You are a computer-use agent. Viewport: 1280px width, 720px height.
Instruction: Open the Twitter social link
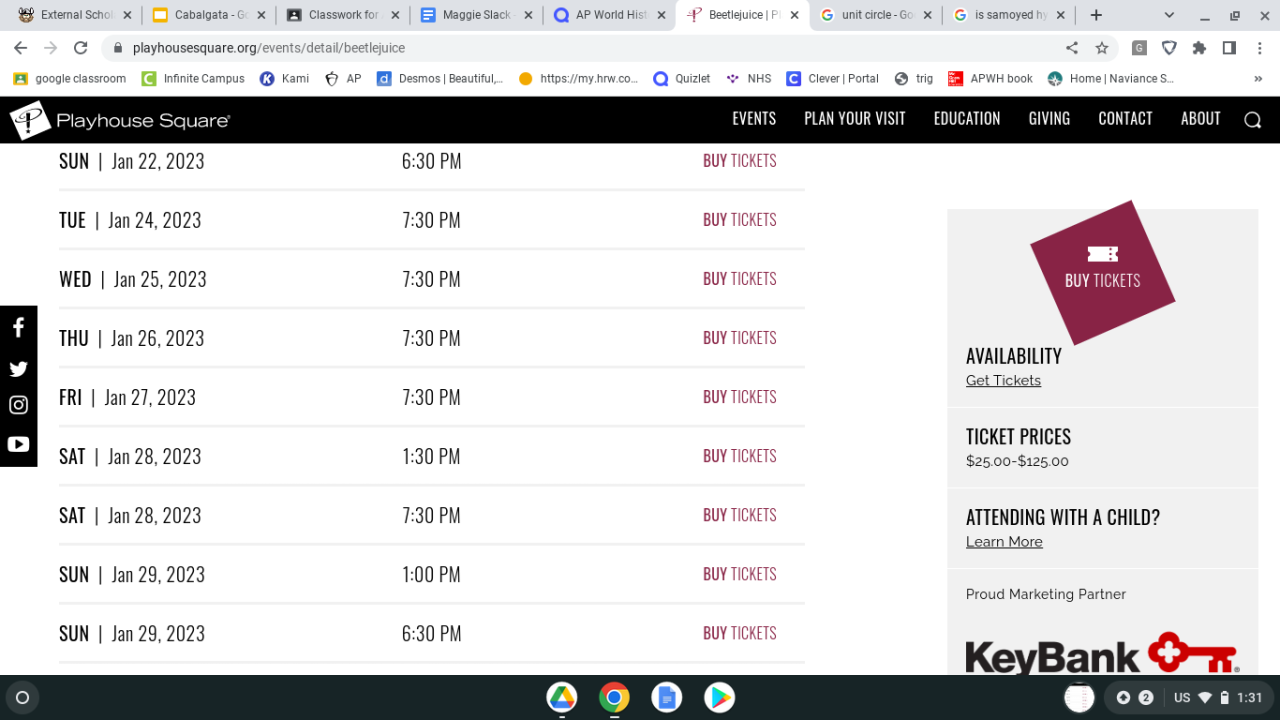point(18,369)
